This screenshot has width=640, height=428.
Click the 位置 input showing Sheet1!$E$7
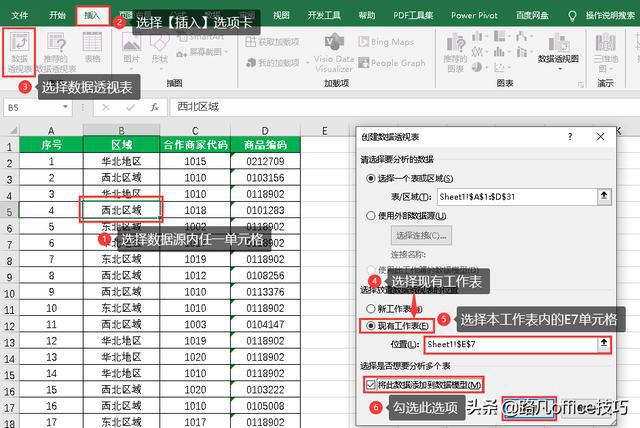click(x=511, y=344)
